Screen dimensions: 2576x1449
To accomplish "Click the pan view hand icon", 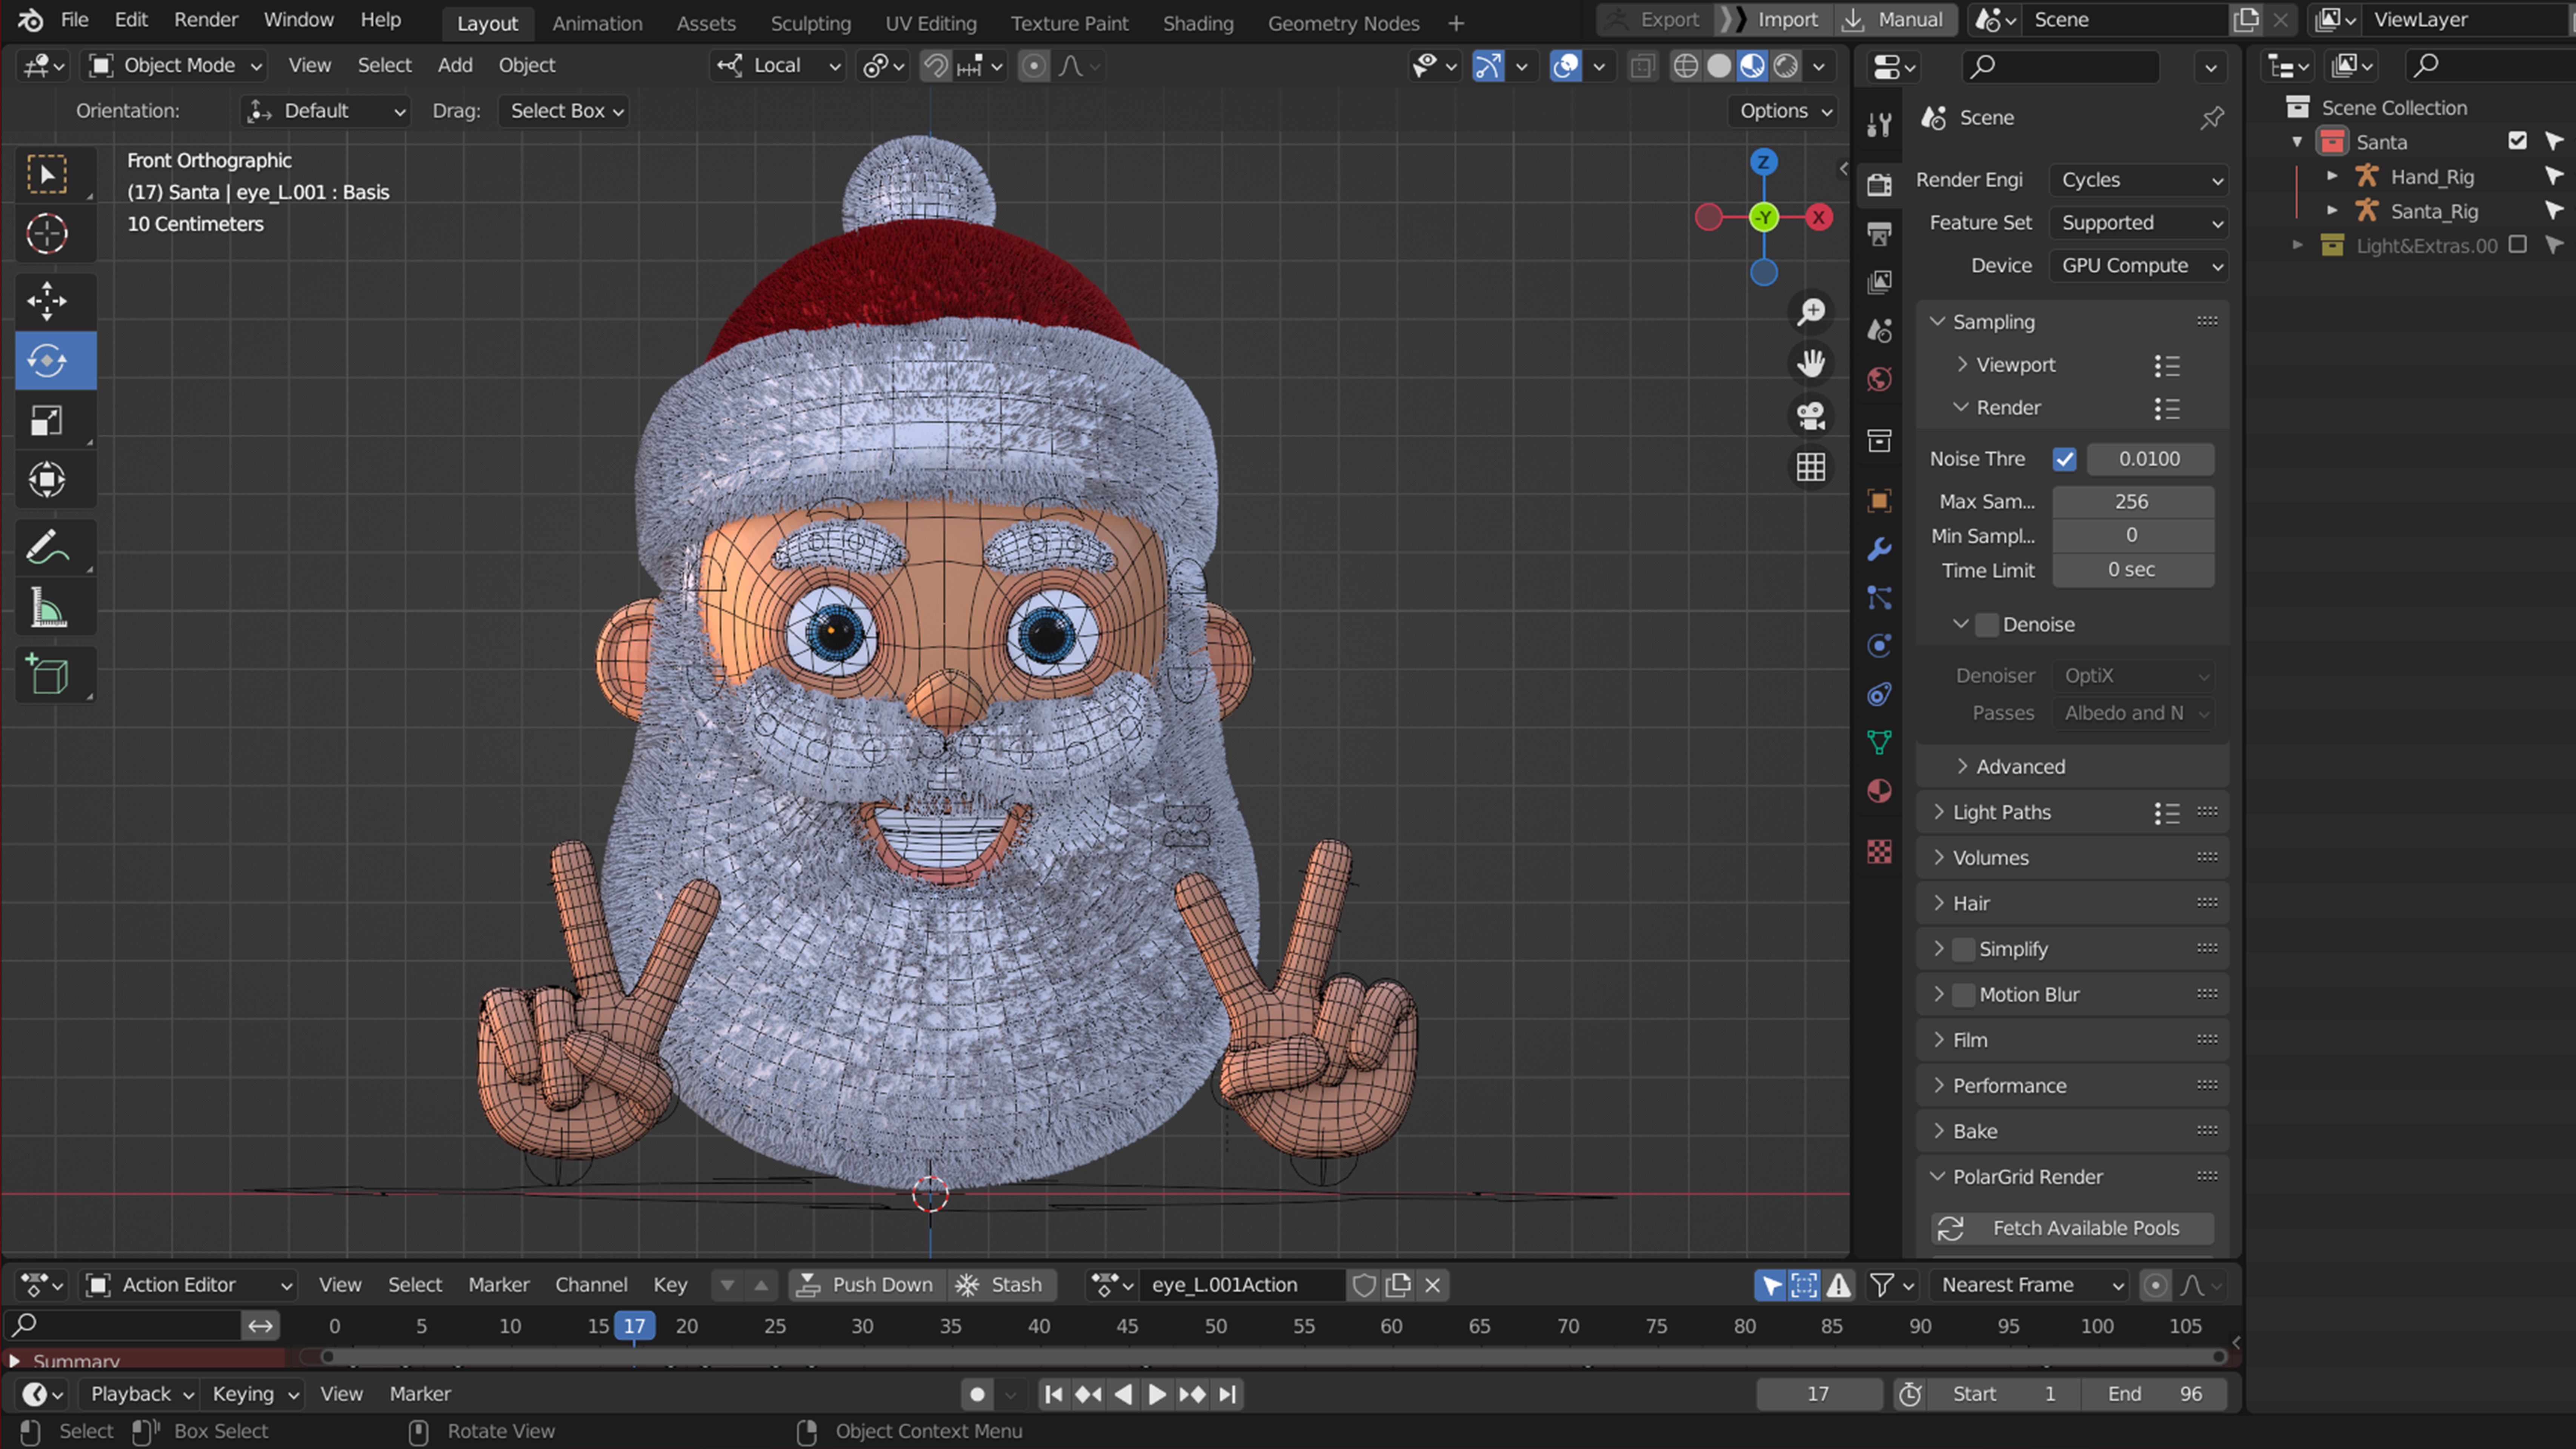I will pyautogui.click(x=1811, y=364).
